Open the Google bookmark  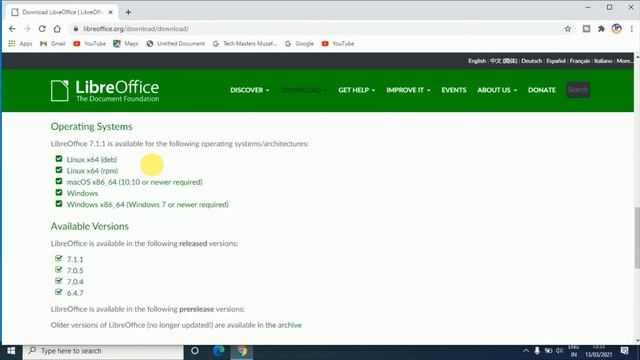point(300,43)
